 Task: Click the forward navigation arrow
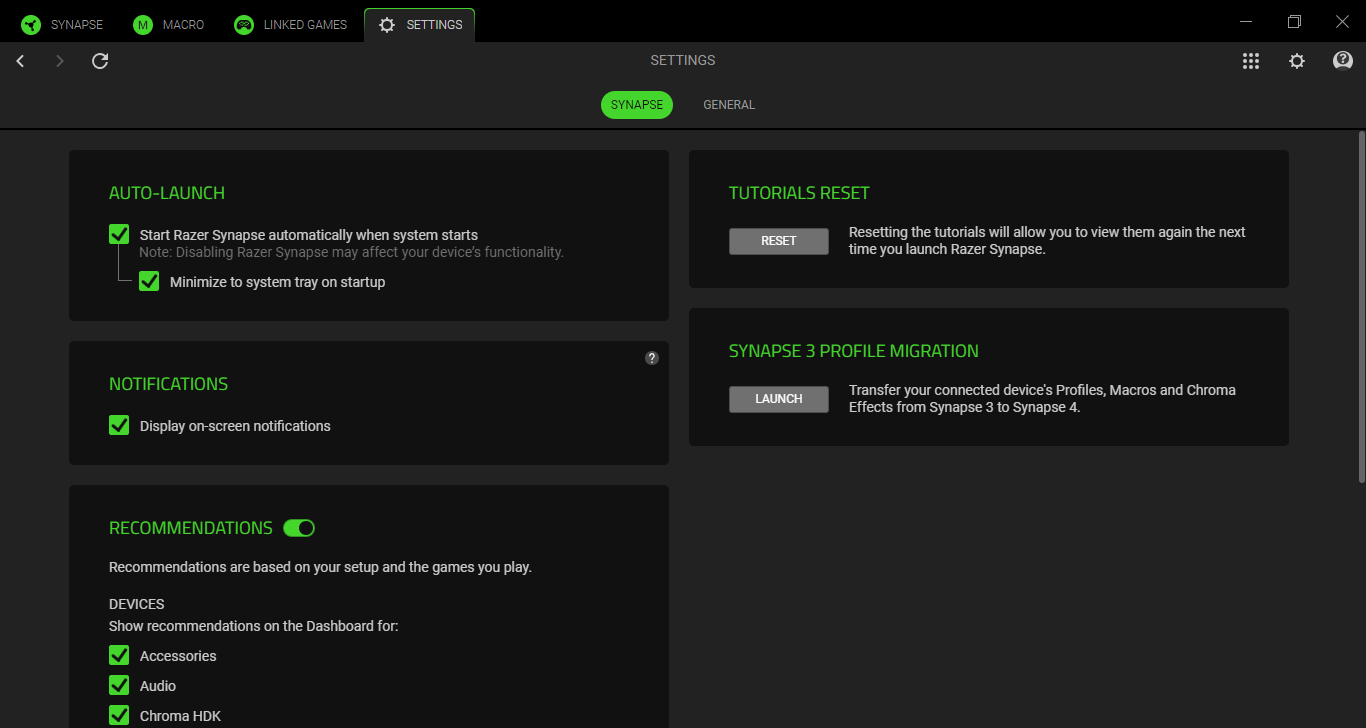[60, 61]
